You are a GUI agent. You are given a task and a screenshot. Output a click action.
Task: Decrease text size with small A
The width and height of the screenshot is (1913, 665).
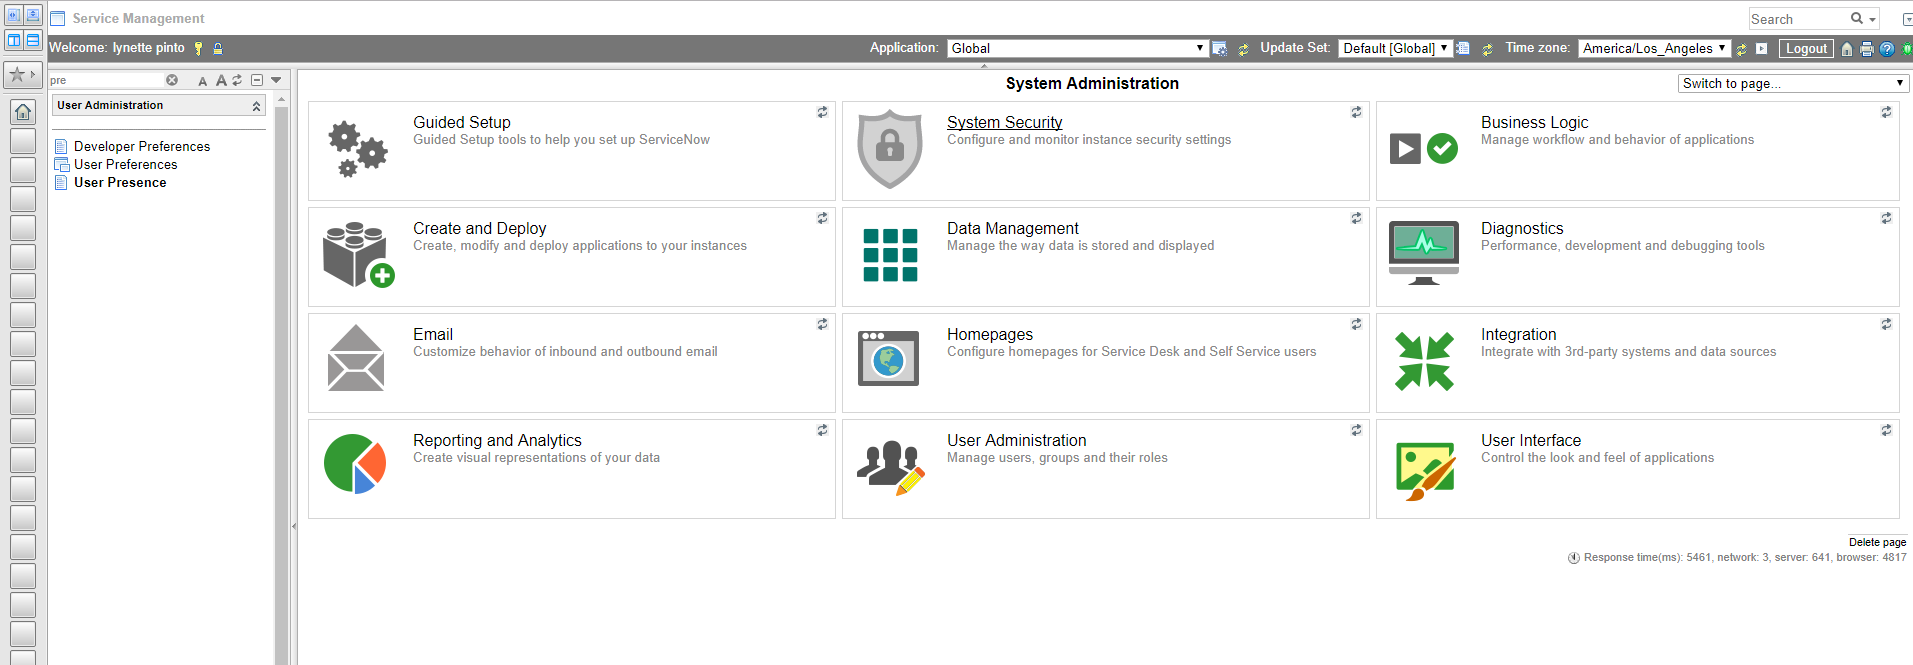[x=203, y=81]
